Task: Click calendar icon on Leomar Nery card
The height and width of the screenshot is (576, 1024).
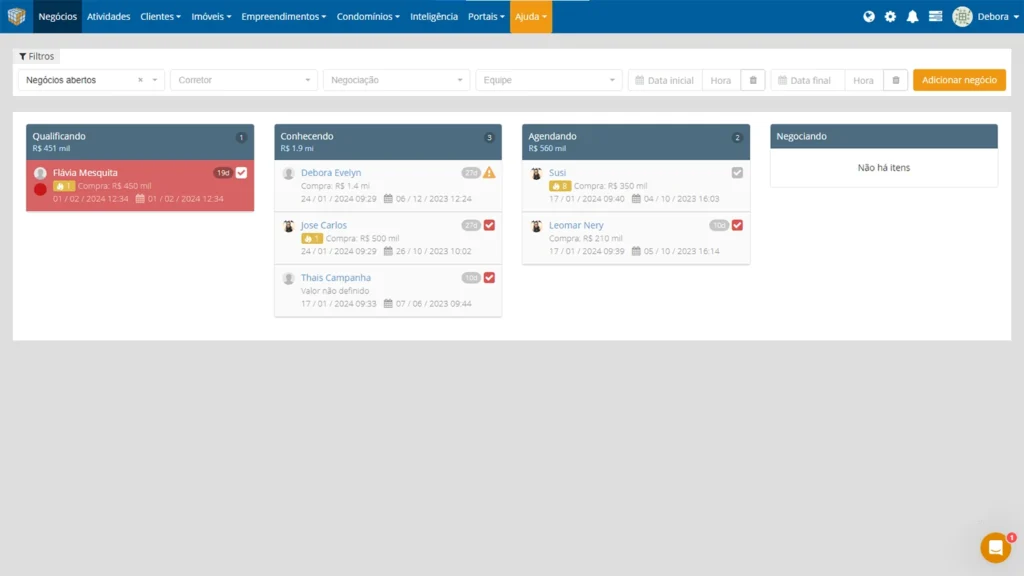Action: point(636,251)
